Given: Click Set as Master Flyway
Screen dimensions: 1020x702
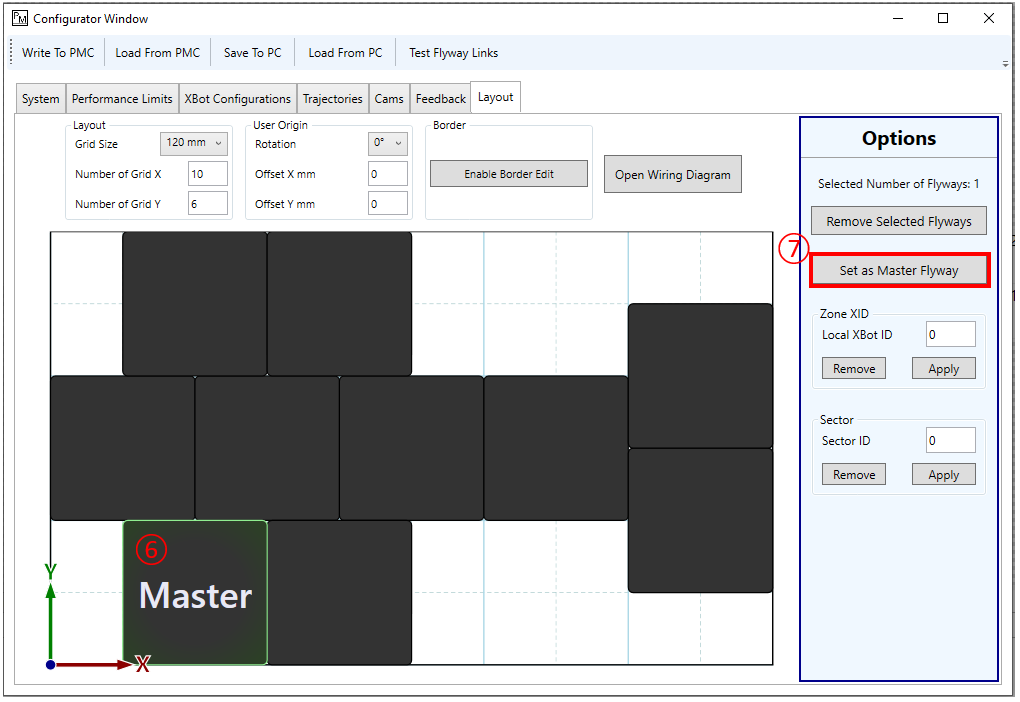Looking at the screenshot, I should (x=898, y=269).
